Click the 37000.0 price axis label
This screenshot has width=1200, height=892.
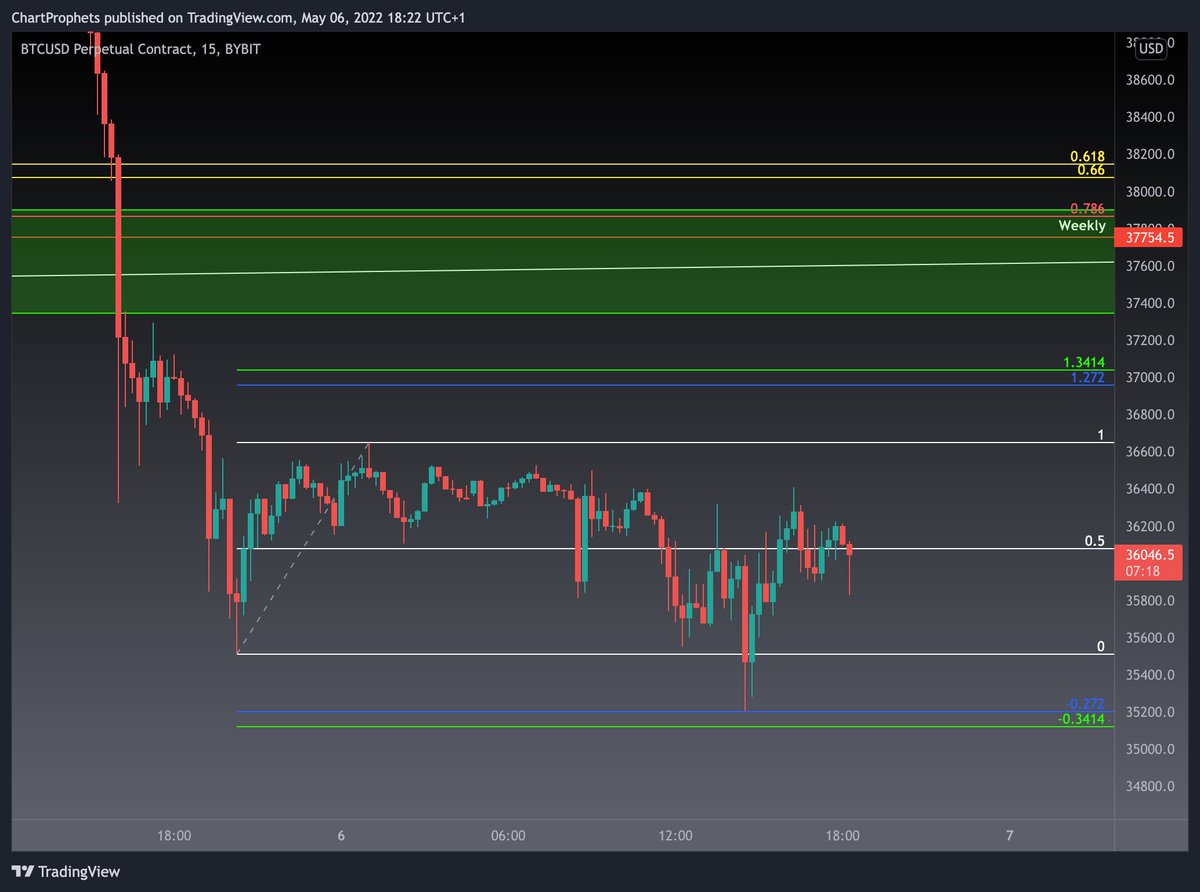(1149, 378)
